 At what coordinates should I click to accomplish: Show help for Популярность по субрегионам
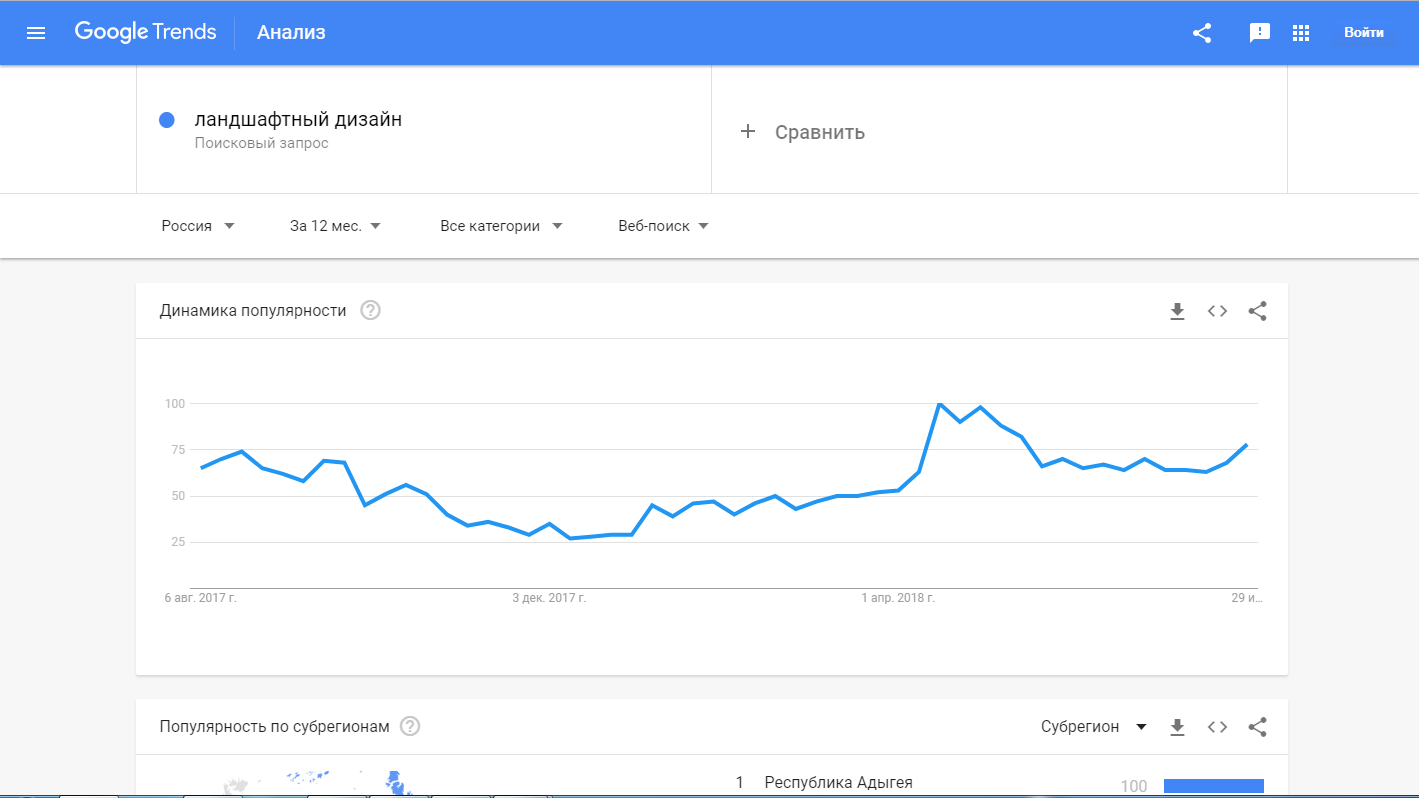click(410, 727)
